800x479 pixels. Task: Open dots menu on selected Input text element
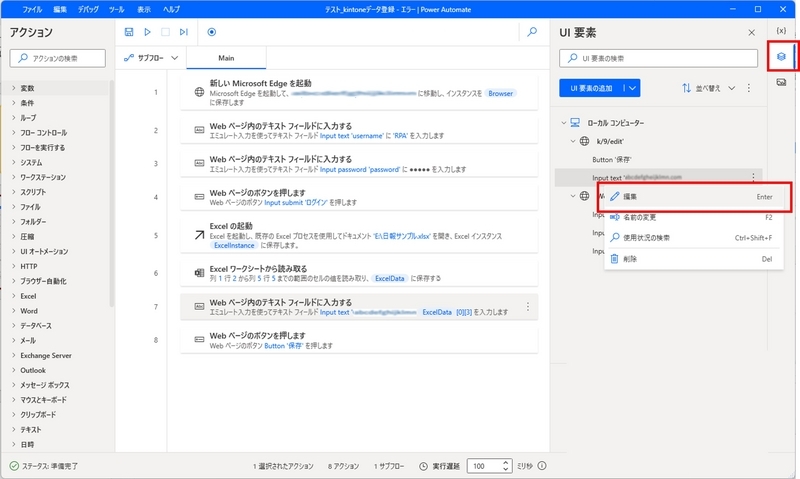click(x=753, y=177)
